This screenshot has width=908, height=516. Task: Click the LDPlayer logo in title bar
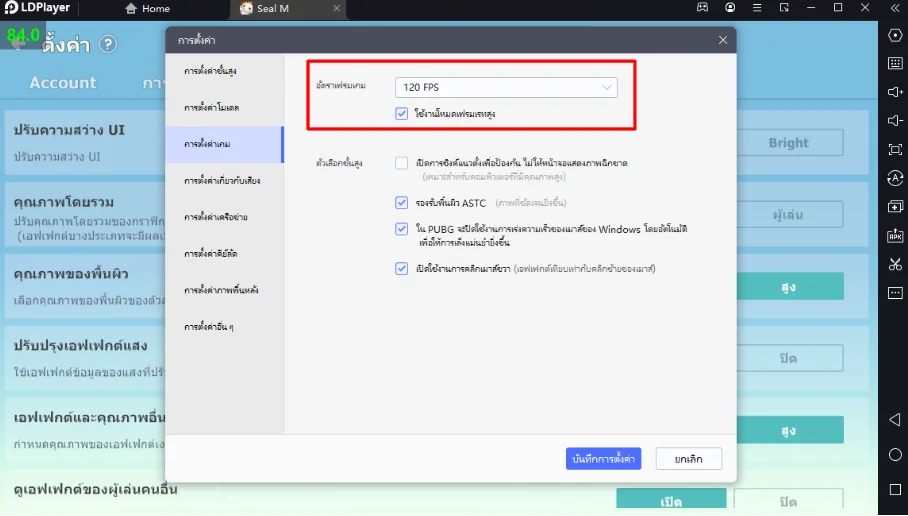click(37, 8)
